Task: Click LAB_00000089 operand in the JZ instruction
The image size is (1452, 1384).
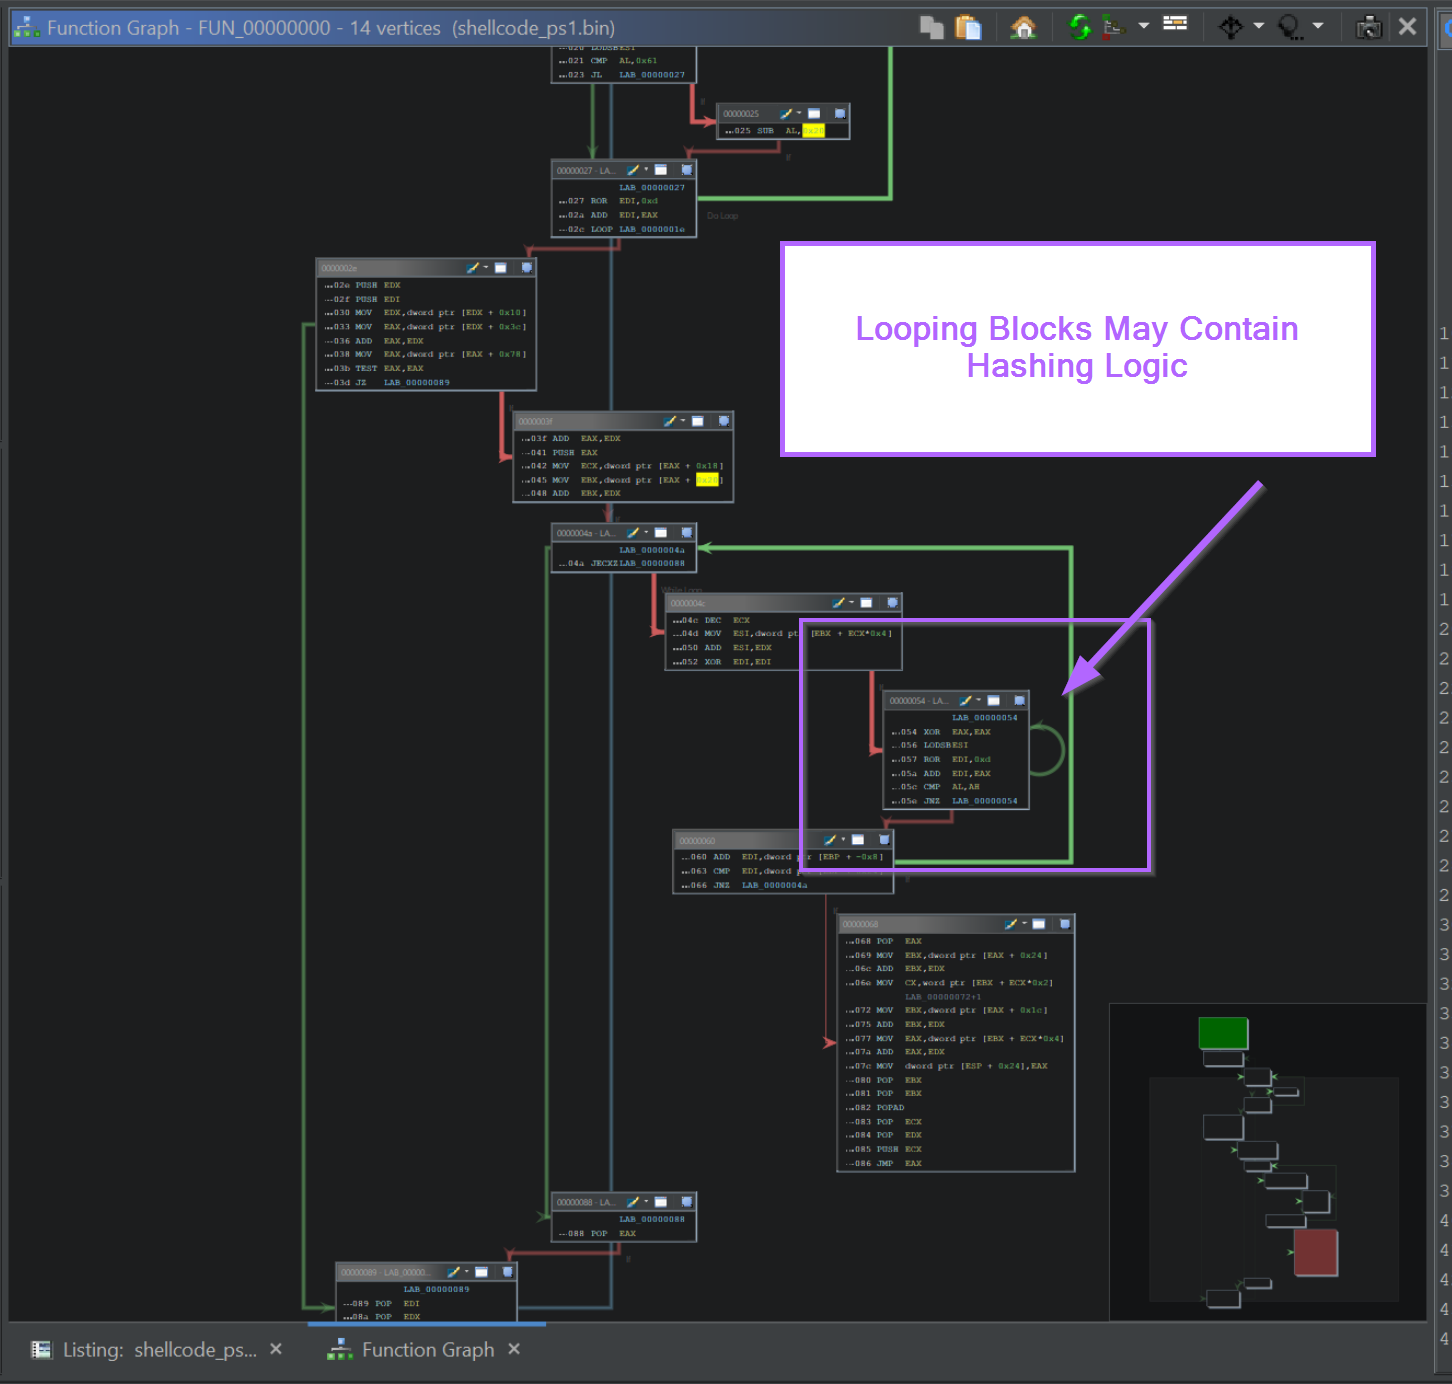Action: [x=416, y=383]
